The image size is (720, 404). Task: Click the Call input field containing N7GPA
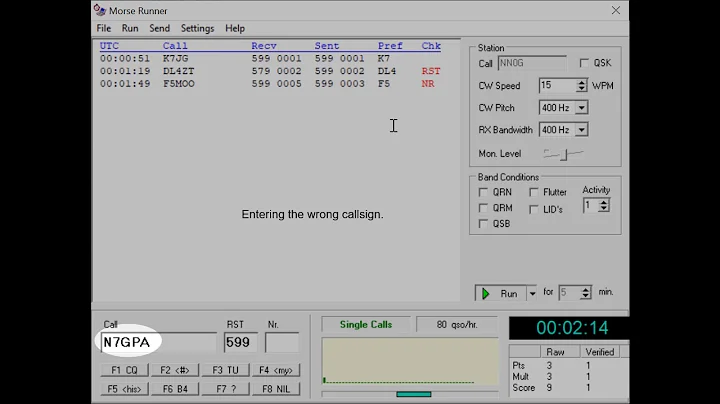click(x=158, y=342)
